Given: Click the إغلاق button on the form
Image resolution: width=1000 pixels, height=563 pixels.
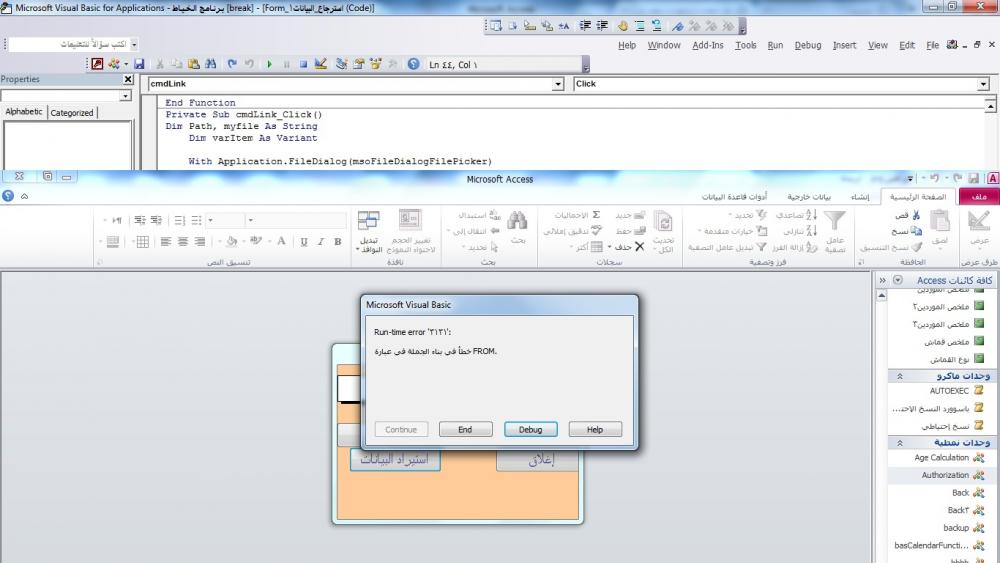Looking at the screenshot, I should (x=538, y=460).
